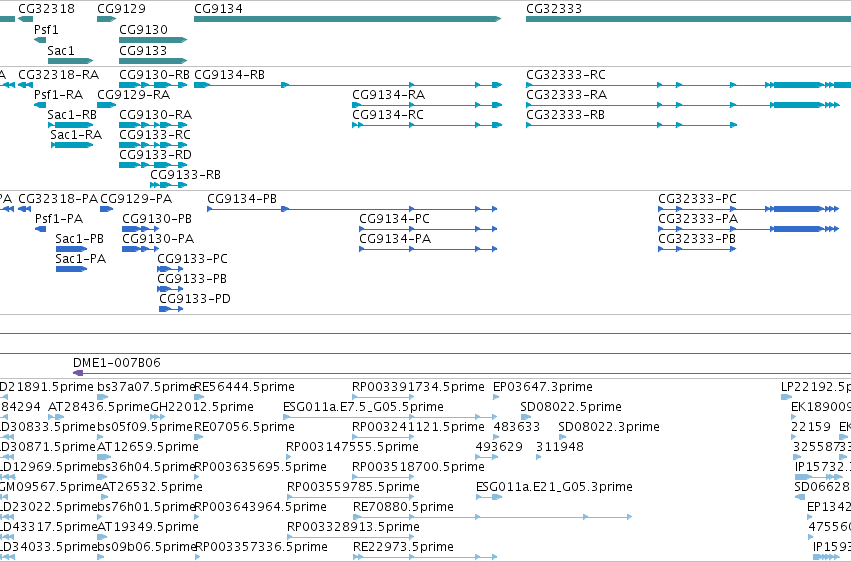Click the CG9133 gene label

point(143,50)
